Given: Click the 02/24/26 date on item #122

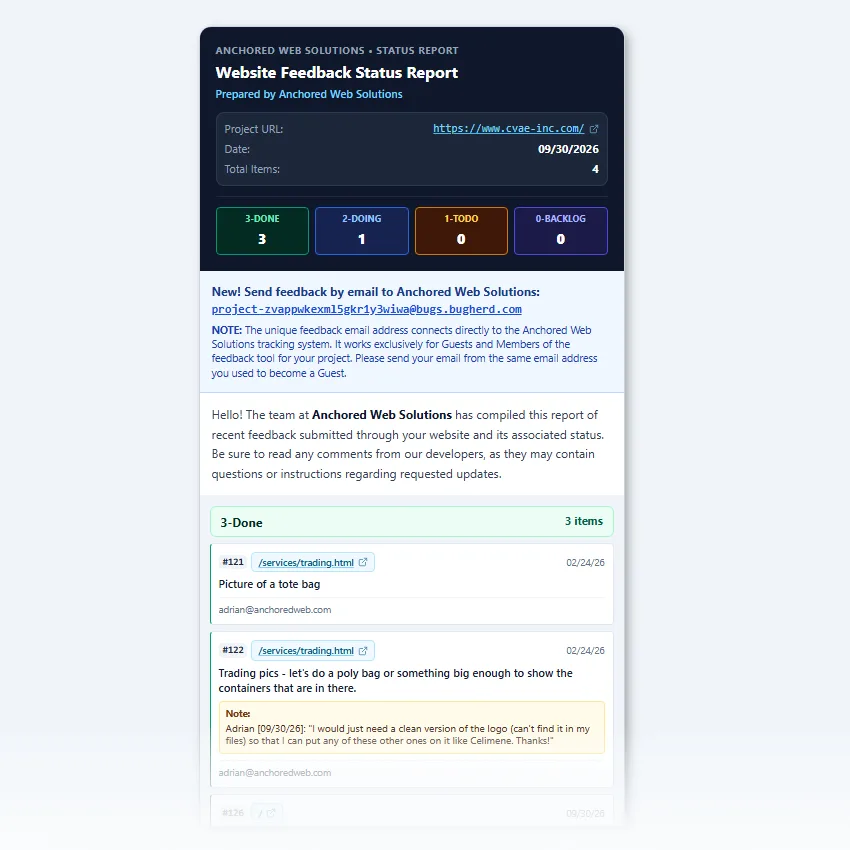Looking at the screenshot, I should (x=585, y=651).
